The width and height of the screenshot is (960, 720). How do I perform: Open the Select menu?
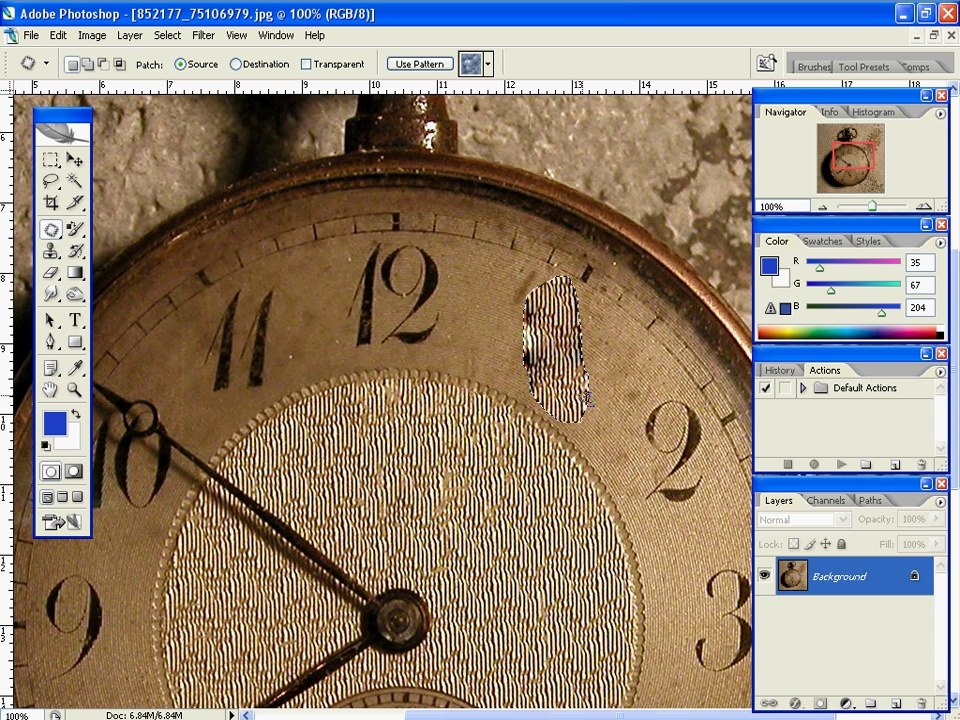click(167, 36)
